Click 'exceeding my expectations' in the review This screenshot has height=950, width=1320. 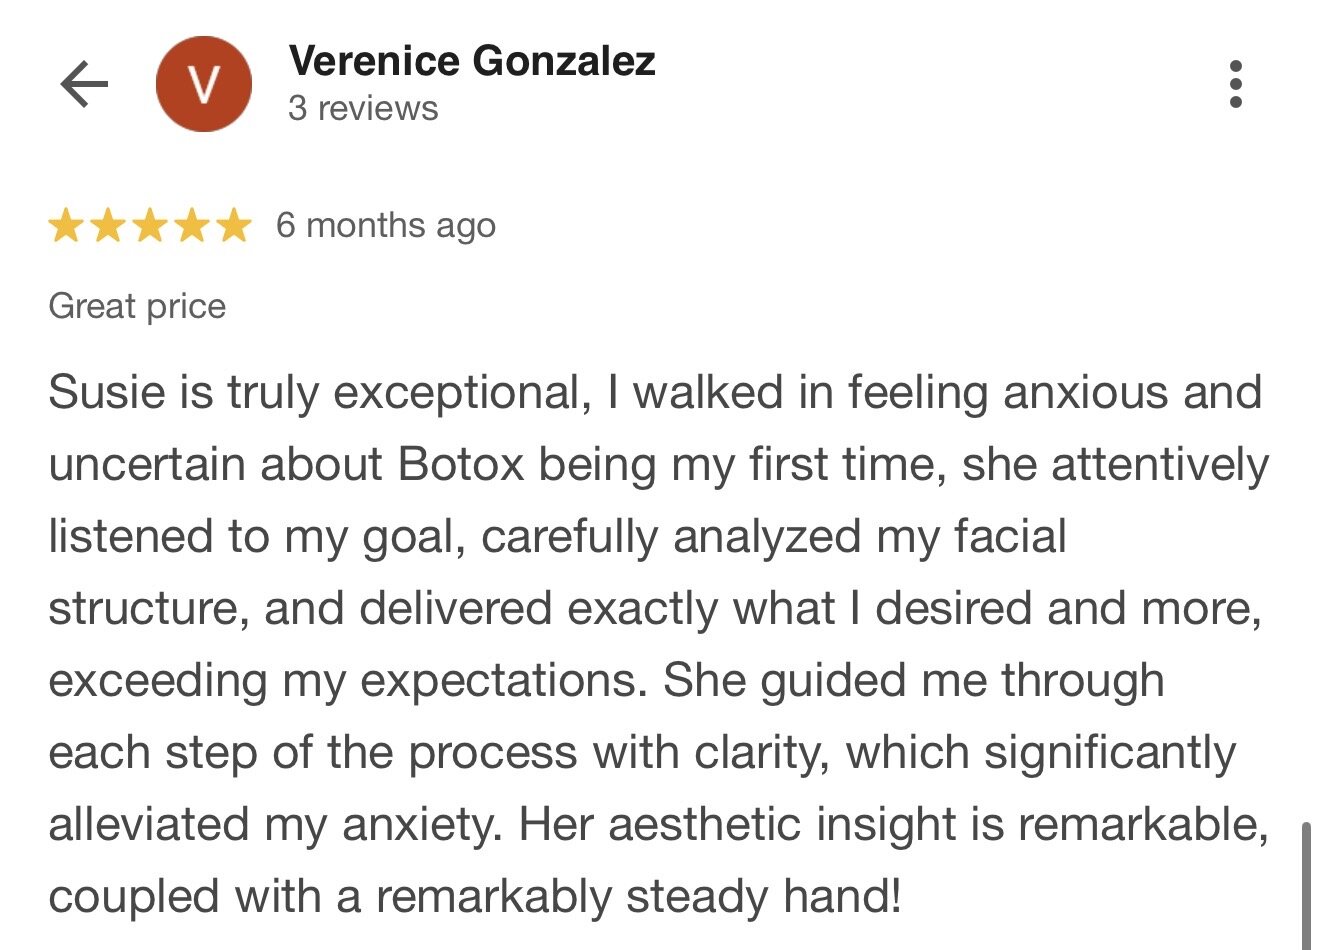click(342, 681)
